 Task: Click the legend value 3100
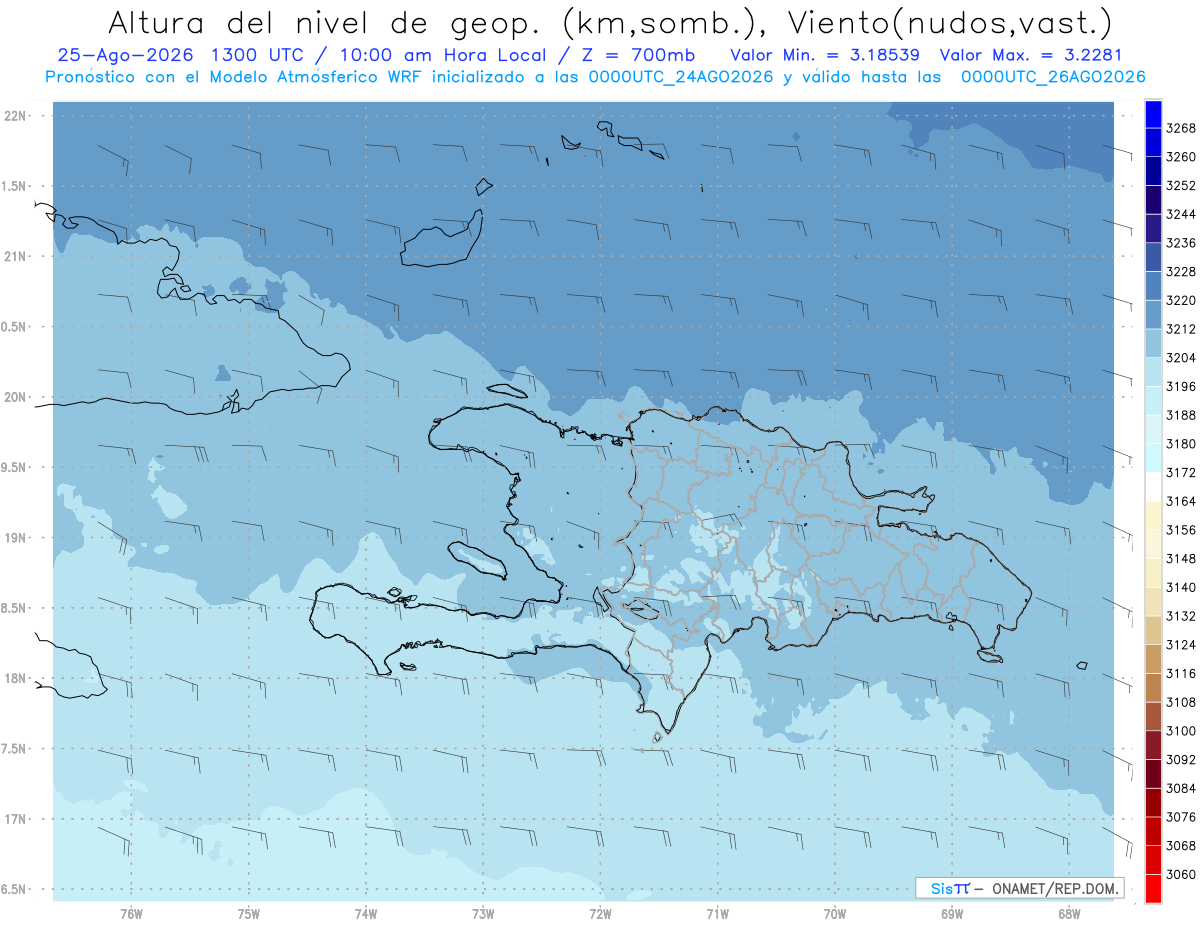click(x=1181, y=731)
